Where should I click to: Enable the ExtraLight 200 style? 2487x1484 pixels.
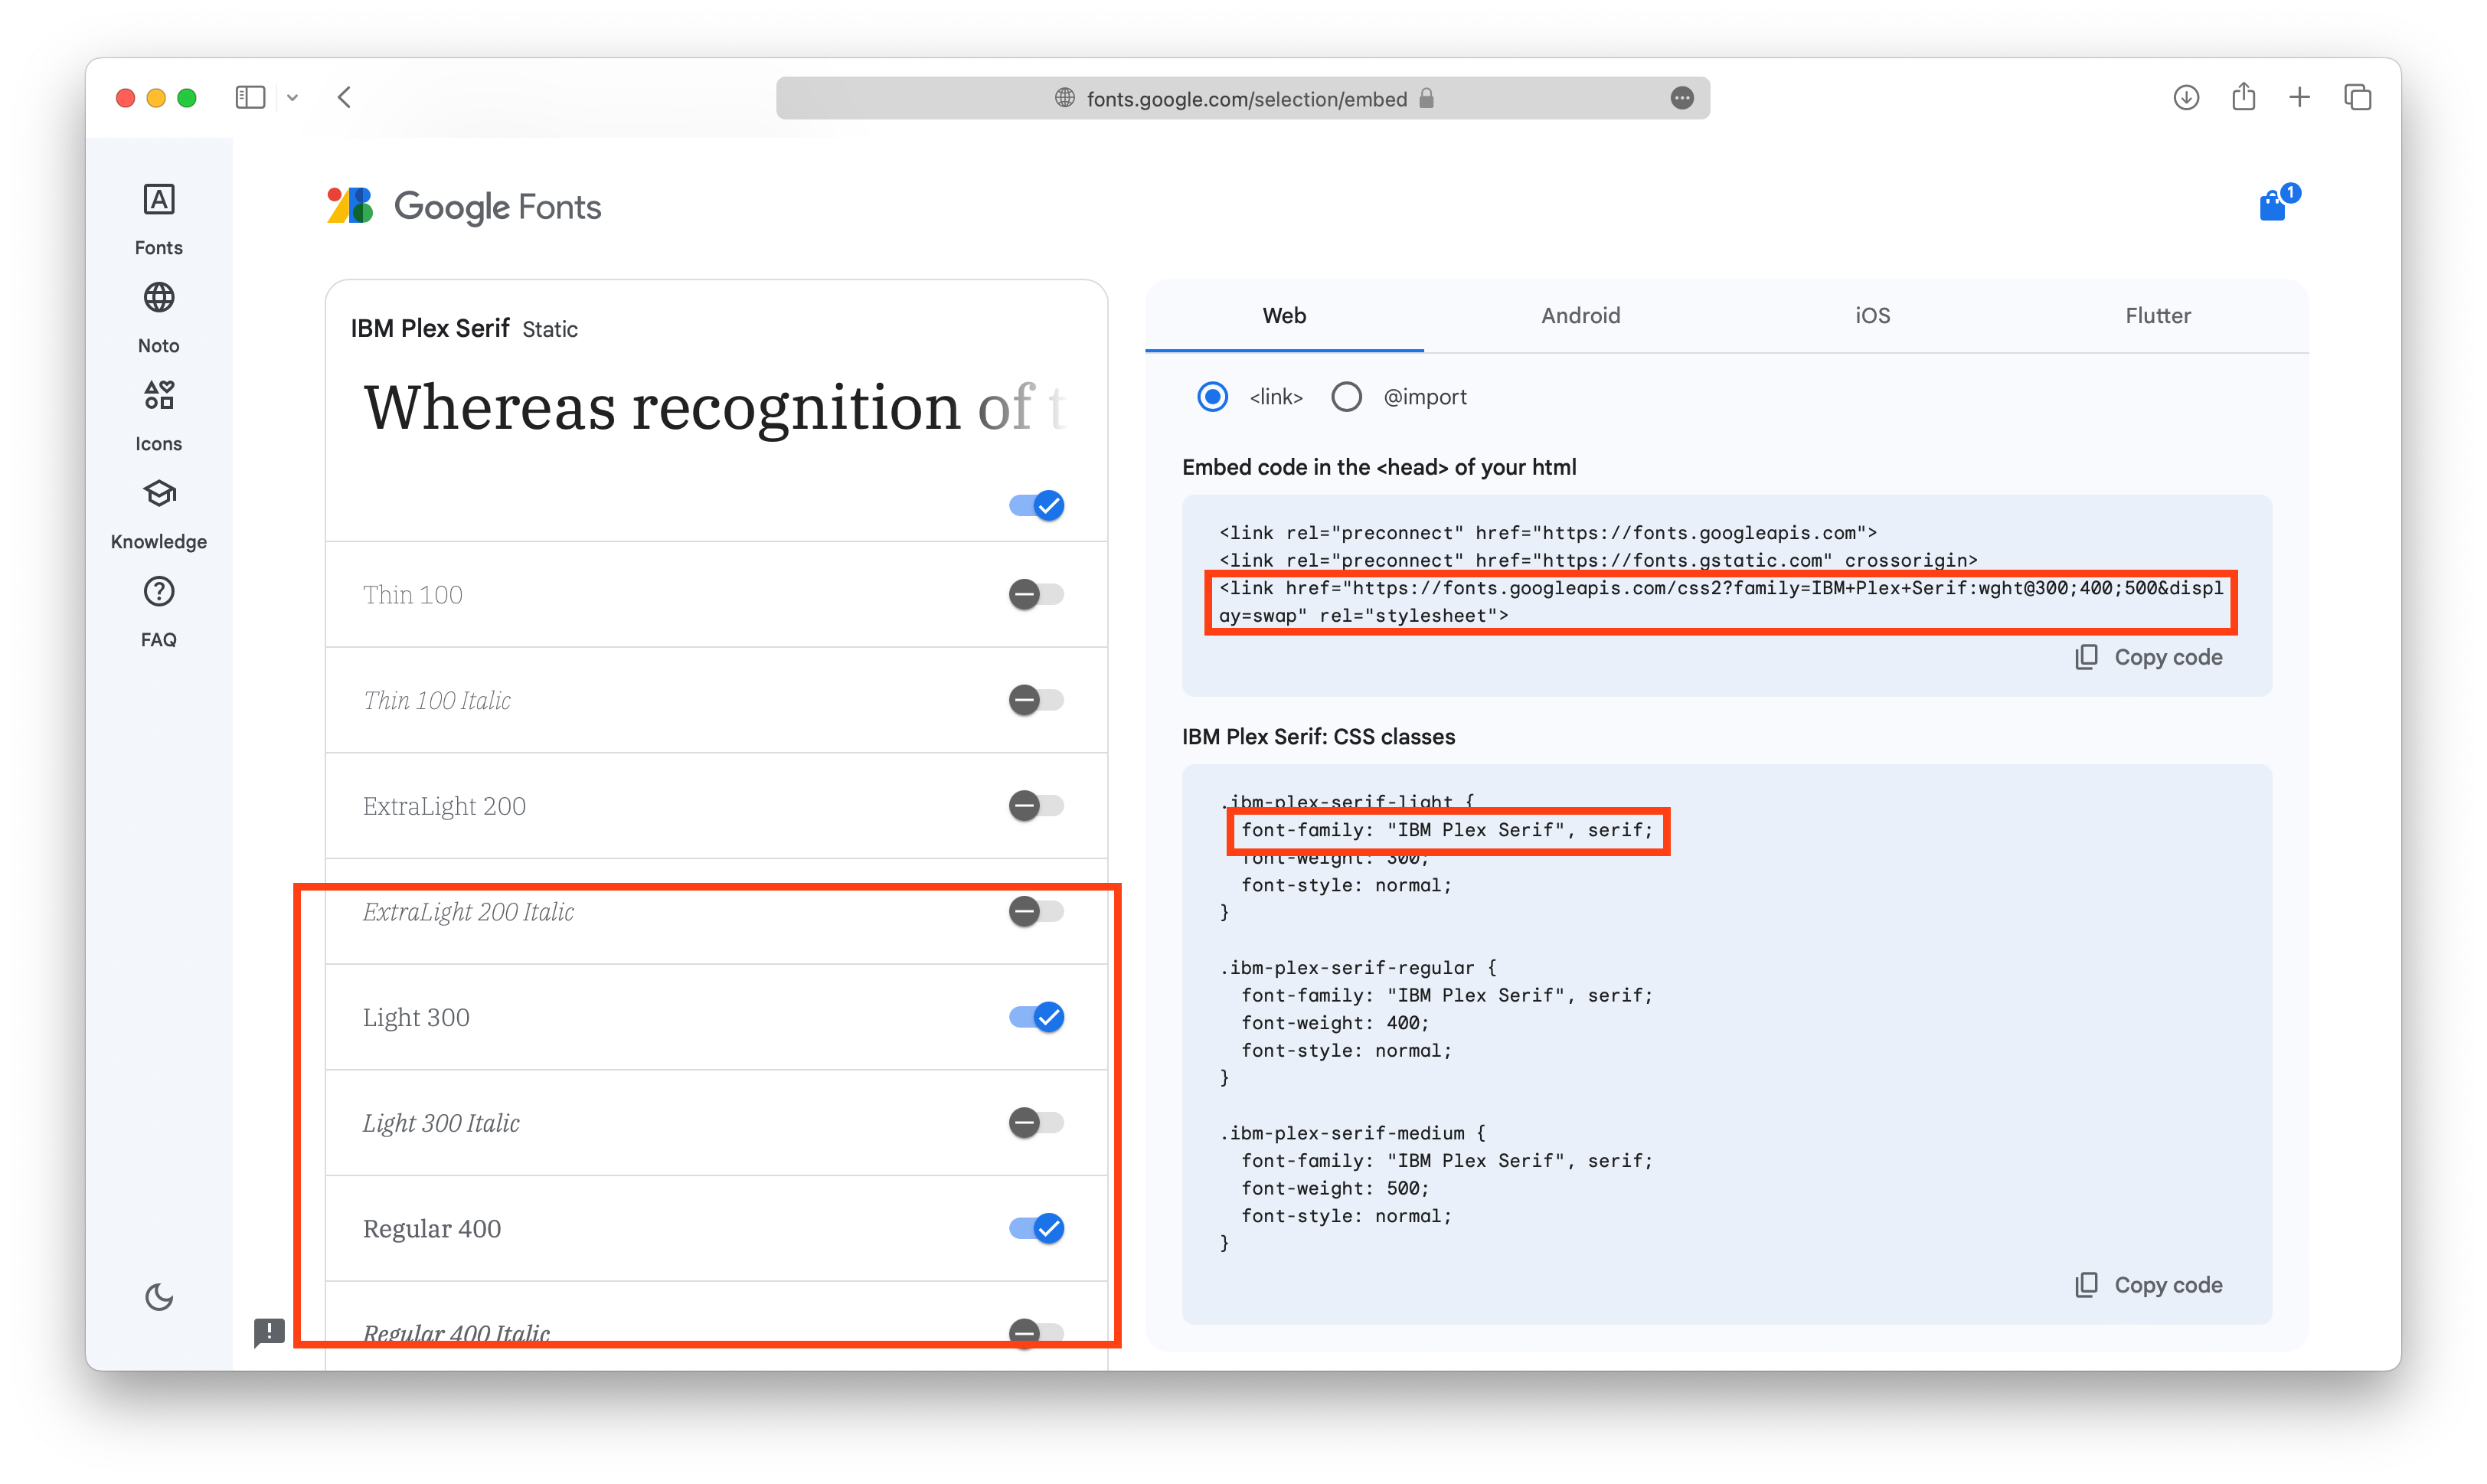tap(1036, 806)
